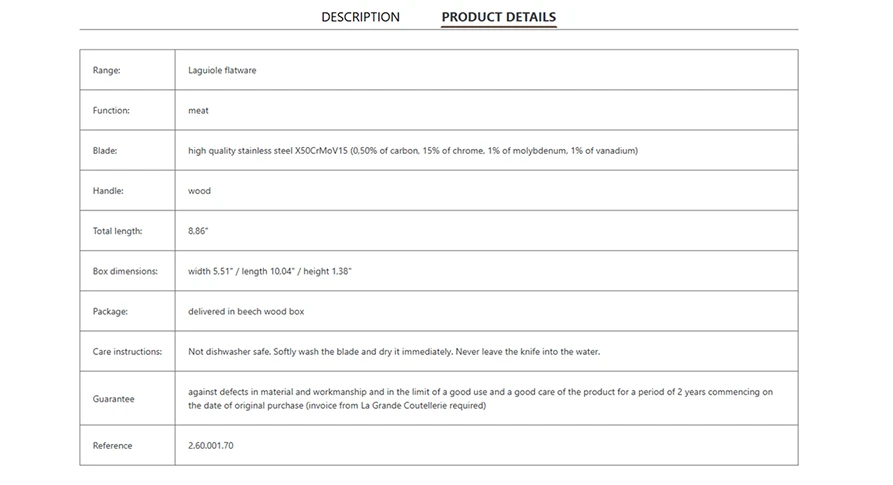Viewport: 893px width, 485px height.
Task: Click the box width/length/height dimensions text
Action: (270, 272)
